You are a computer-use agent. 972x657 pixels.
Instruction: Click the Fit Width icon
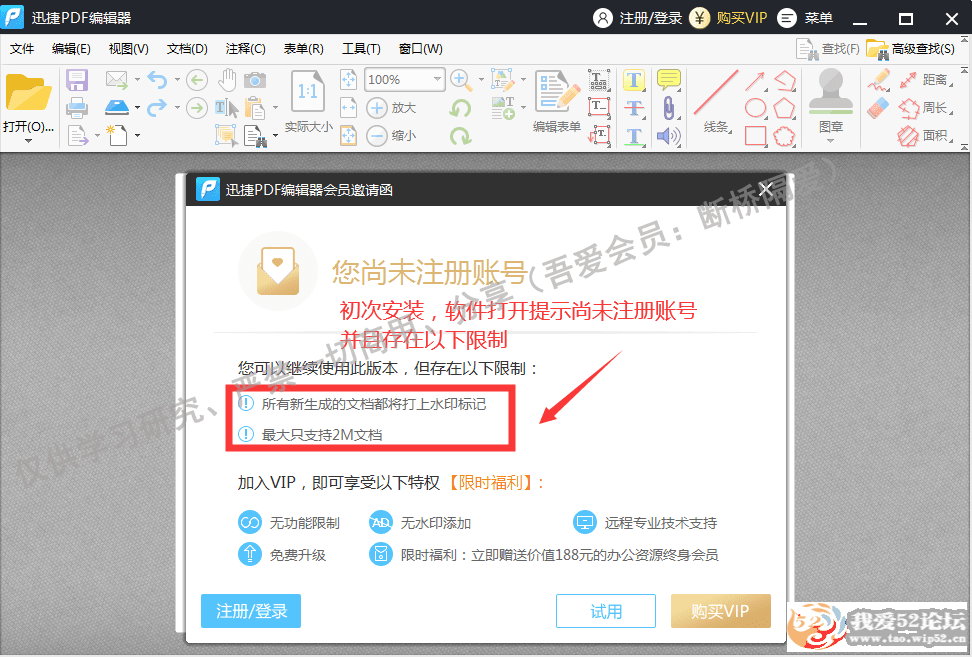tap(348, 108)
